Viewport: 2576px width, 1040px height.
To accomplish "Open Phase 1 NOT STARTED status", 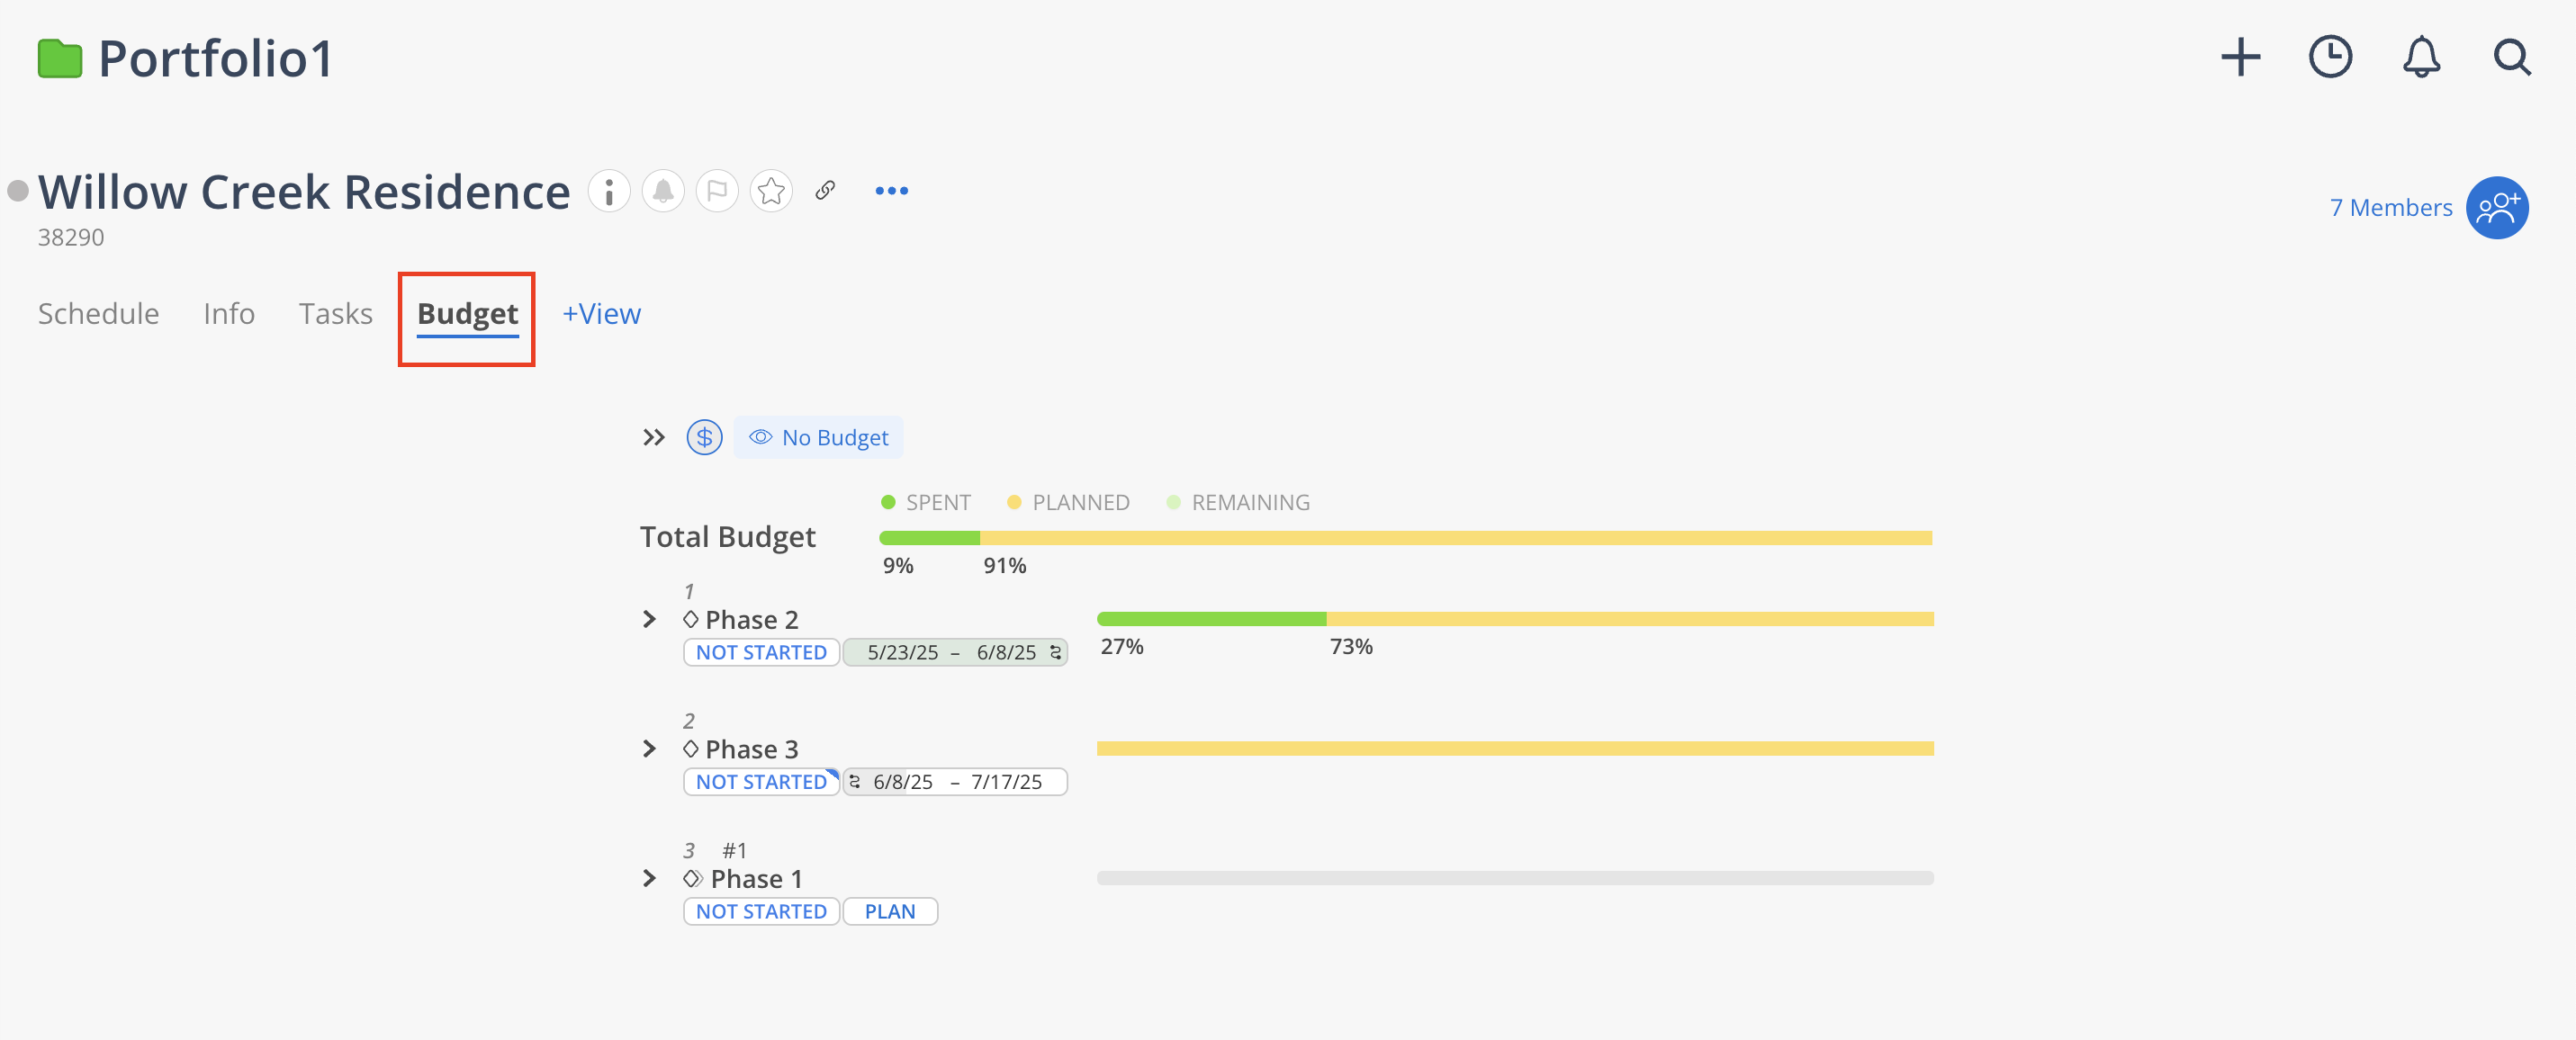I will click(761, 911).
